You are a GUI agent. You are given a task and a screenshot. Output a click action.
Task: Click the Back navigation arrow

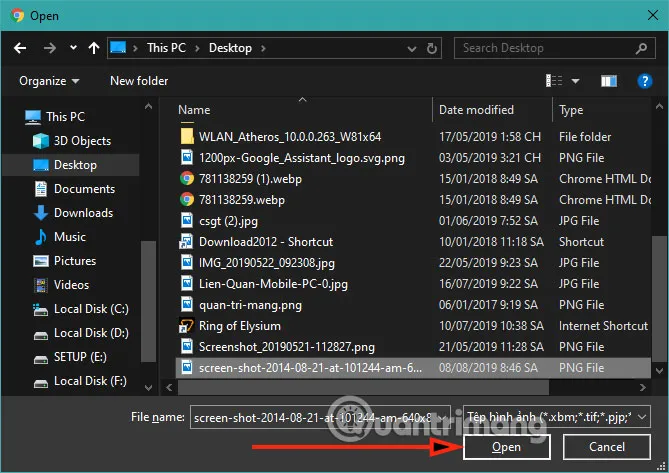[x=22, y=47]
